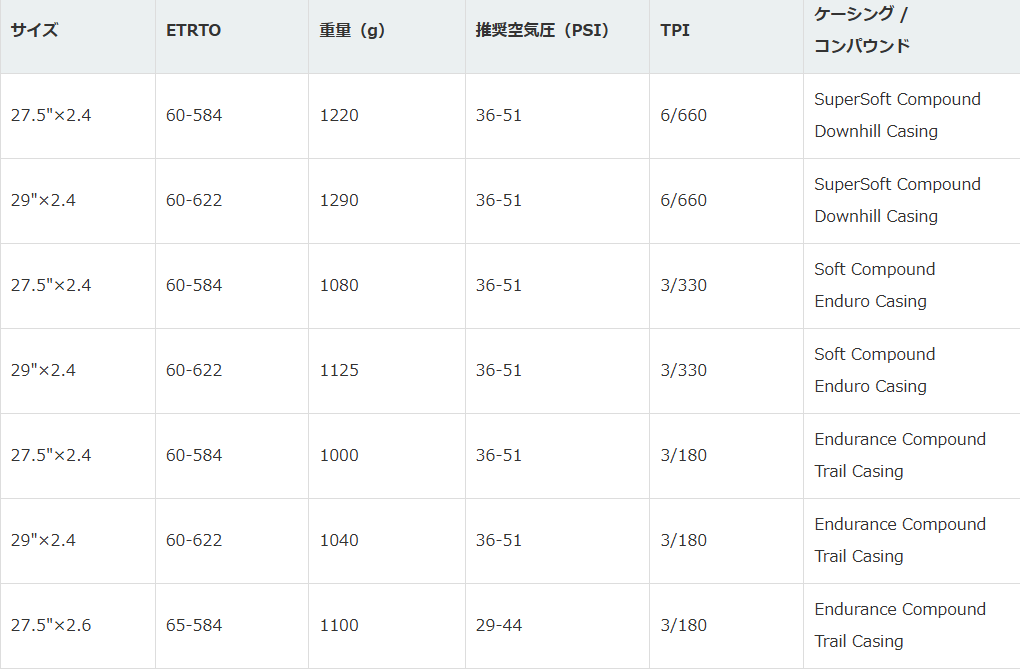The image size is (1020, 669).
Task: Select the 1000 weight cell
Action: click(339, 455)
